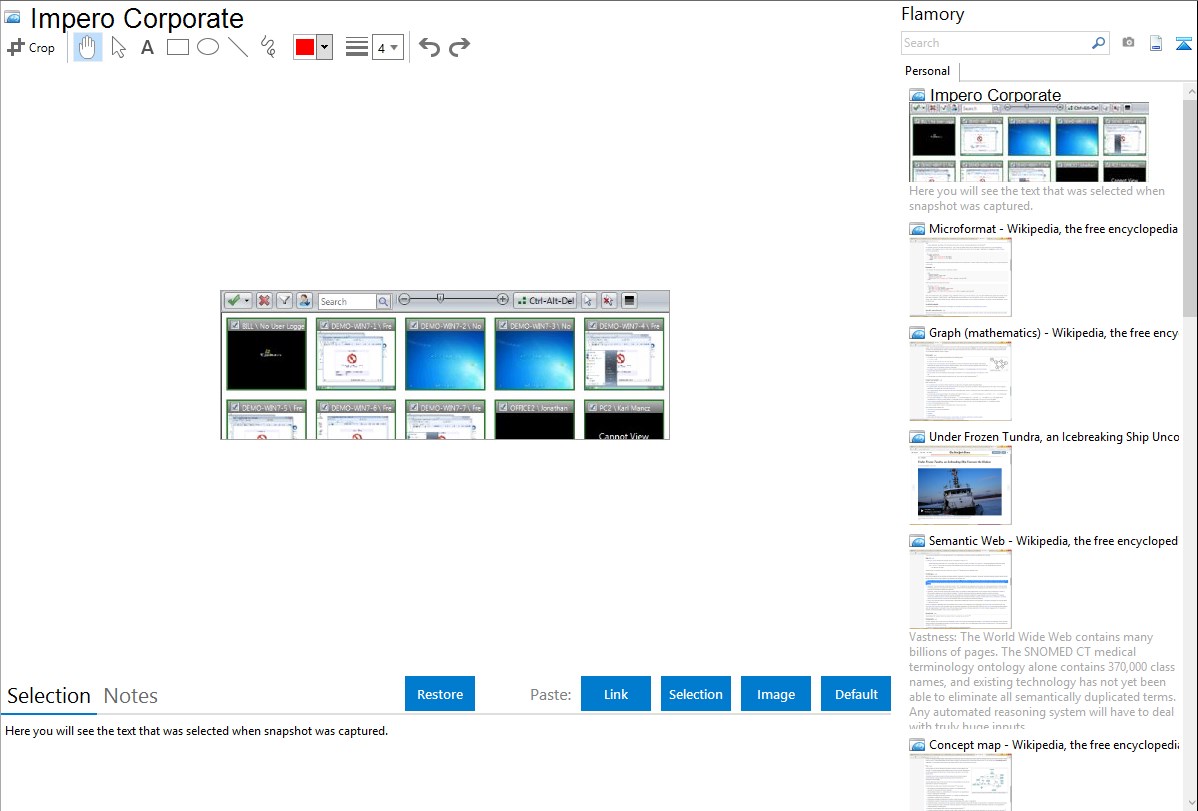This screenshot has width=1198, height=811.
Task: Click the Graph (mathematics) - Wikipedia snapshot title
Action: click(1053, 333)
